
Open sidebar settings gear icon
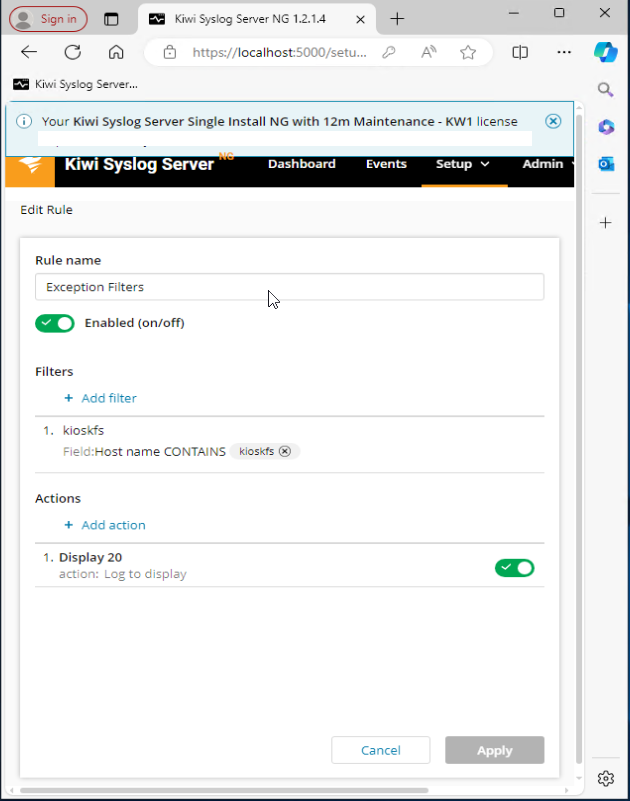(x=605, y=779)
